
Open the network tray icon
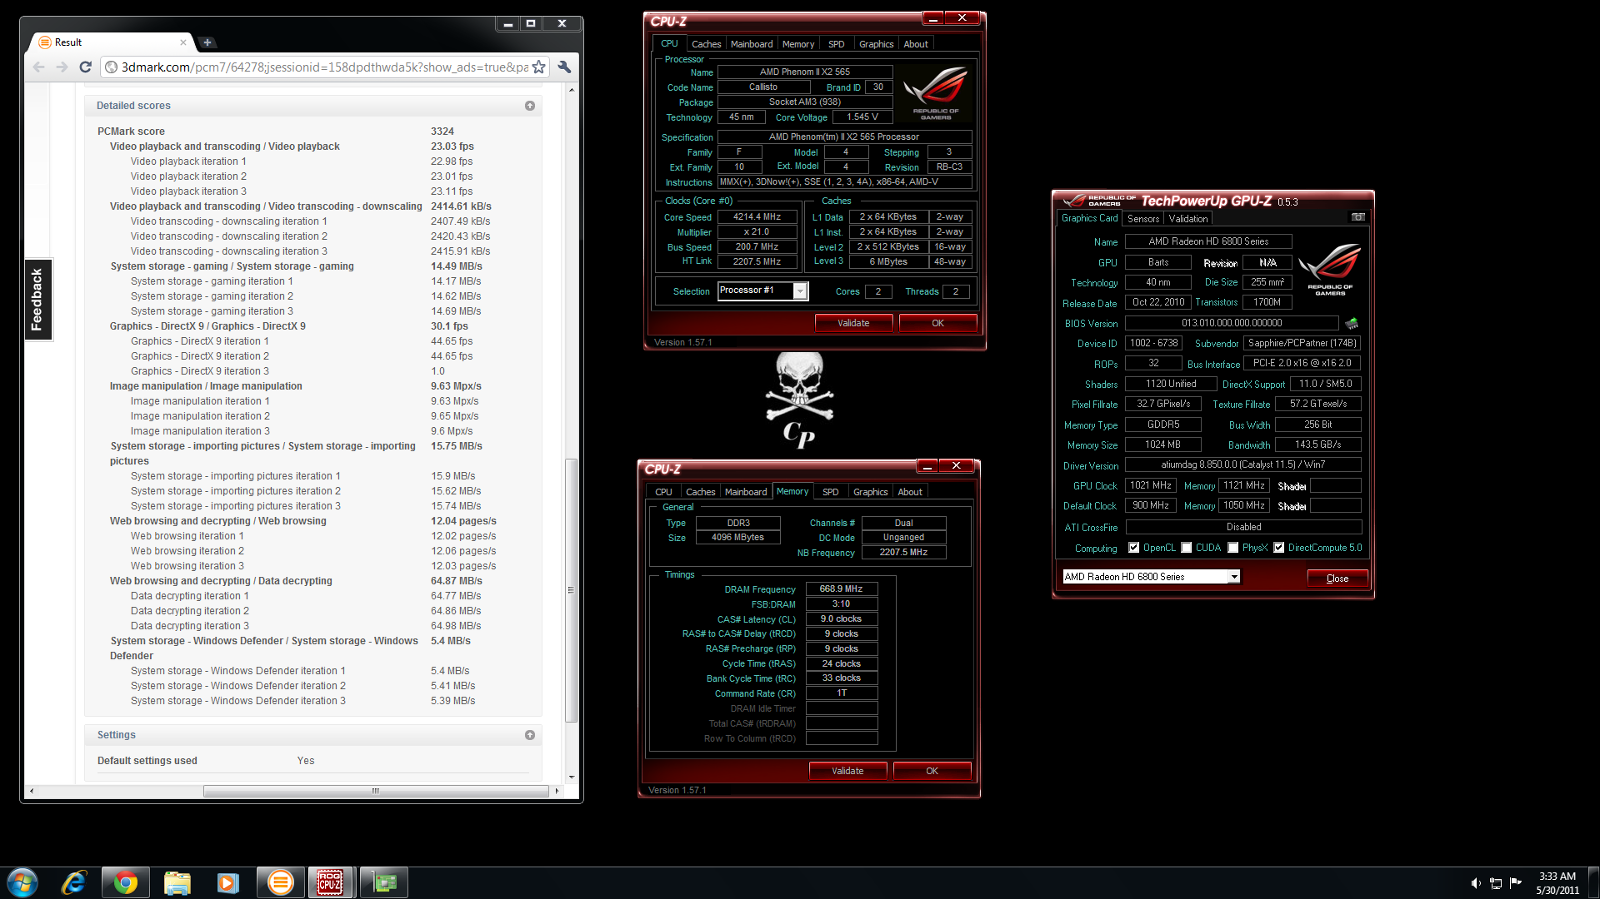(1496, 883)
